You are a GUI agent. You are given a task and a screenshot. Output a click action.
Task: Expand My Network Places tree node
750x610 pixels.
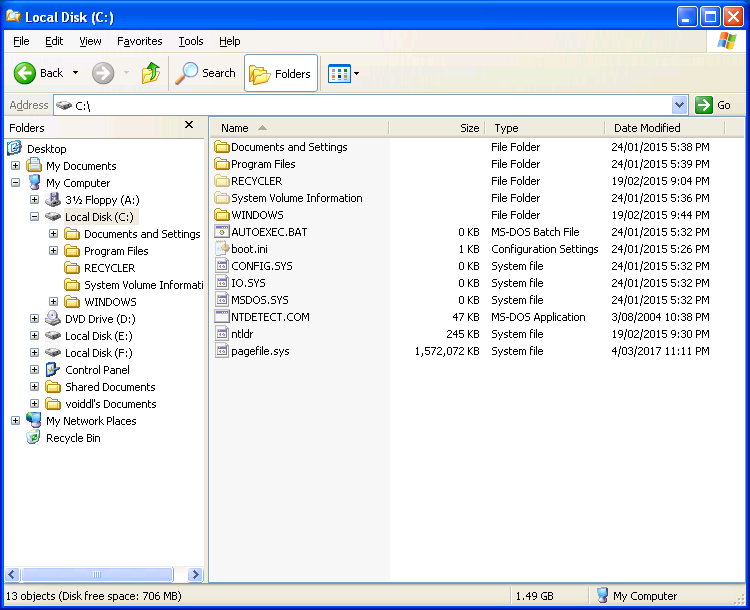(x=15, y=421)
